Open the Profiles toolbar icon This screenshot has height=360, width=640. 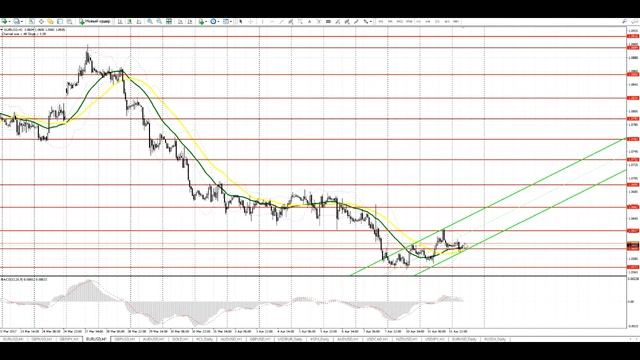point(17,21)
